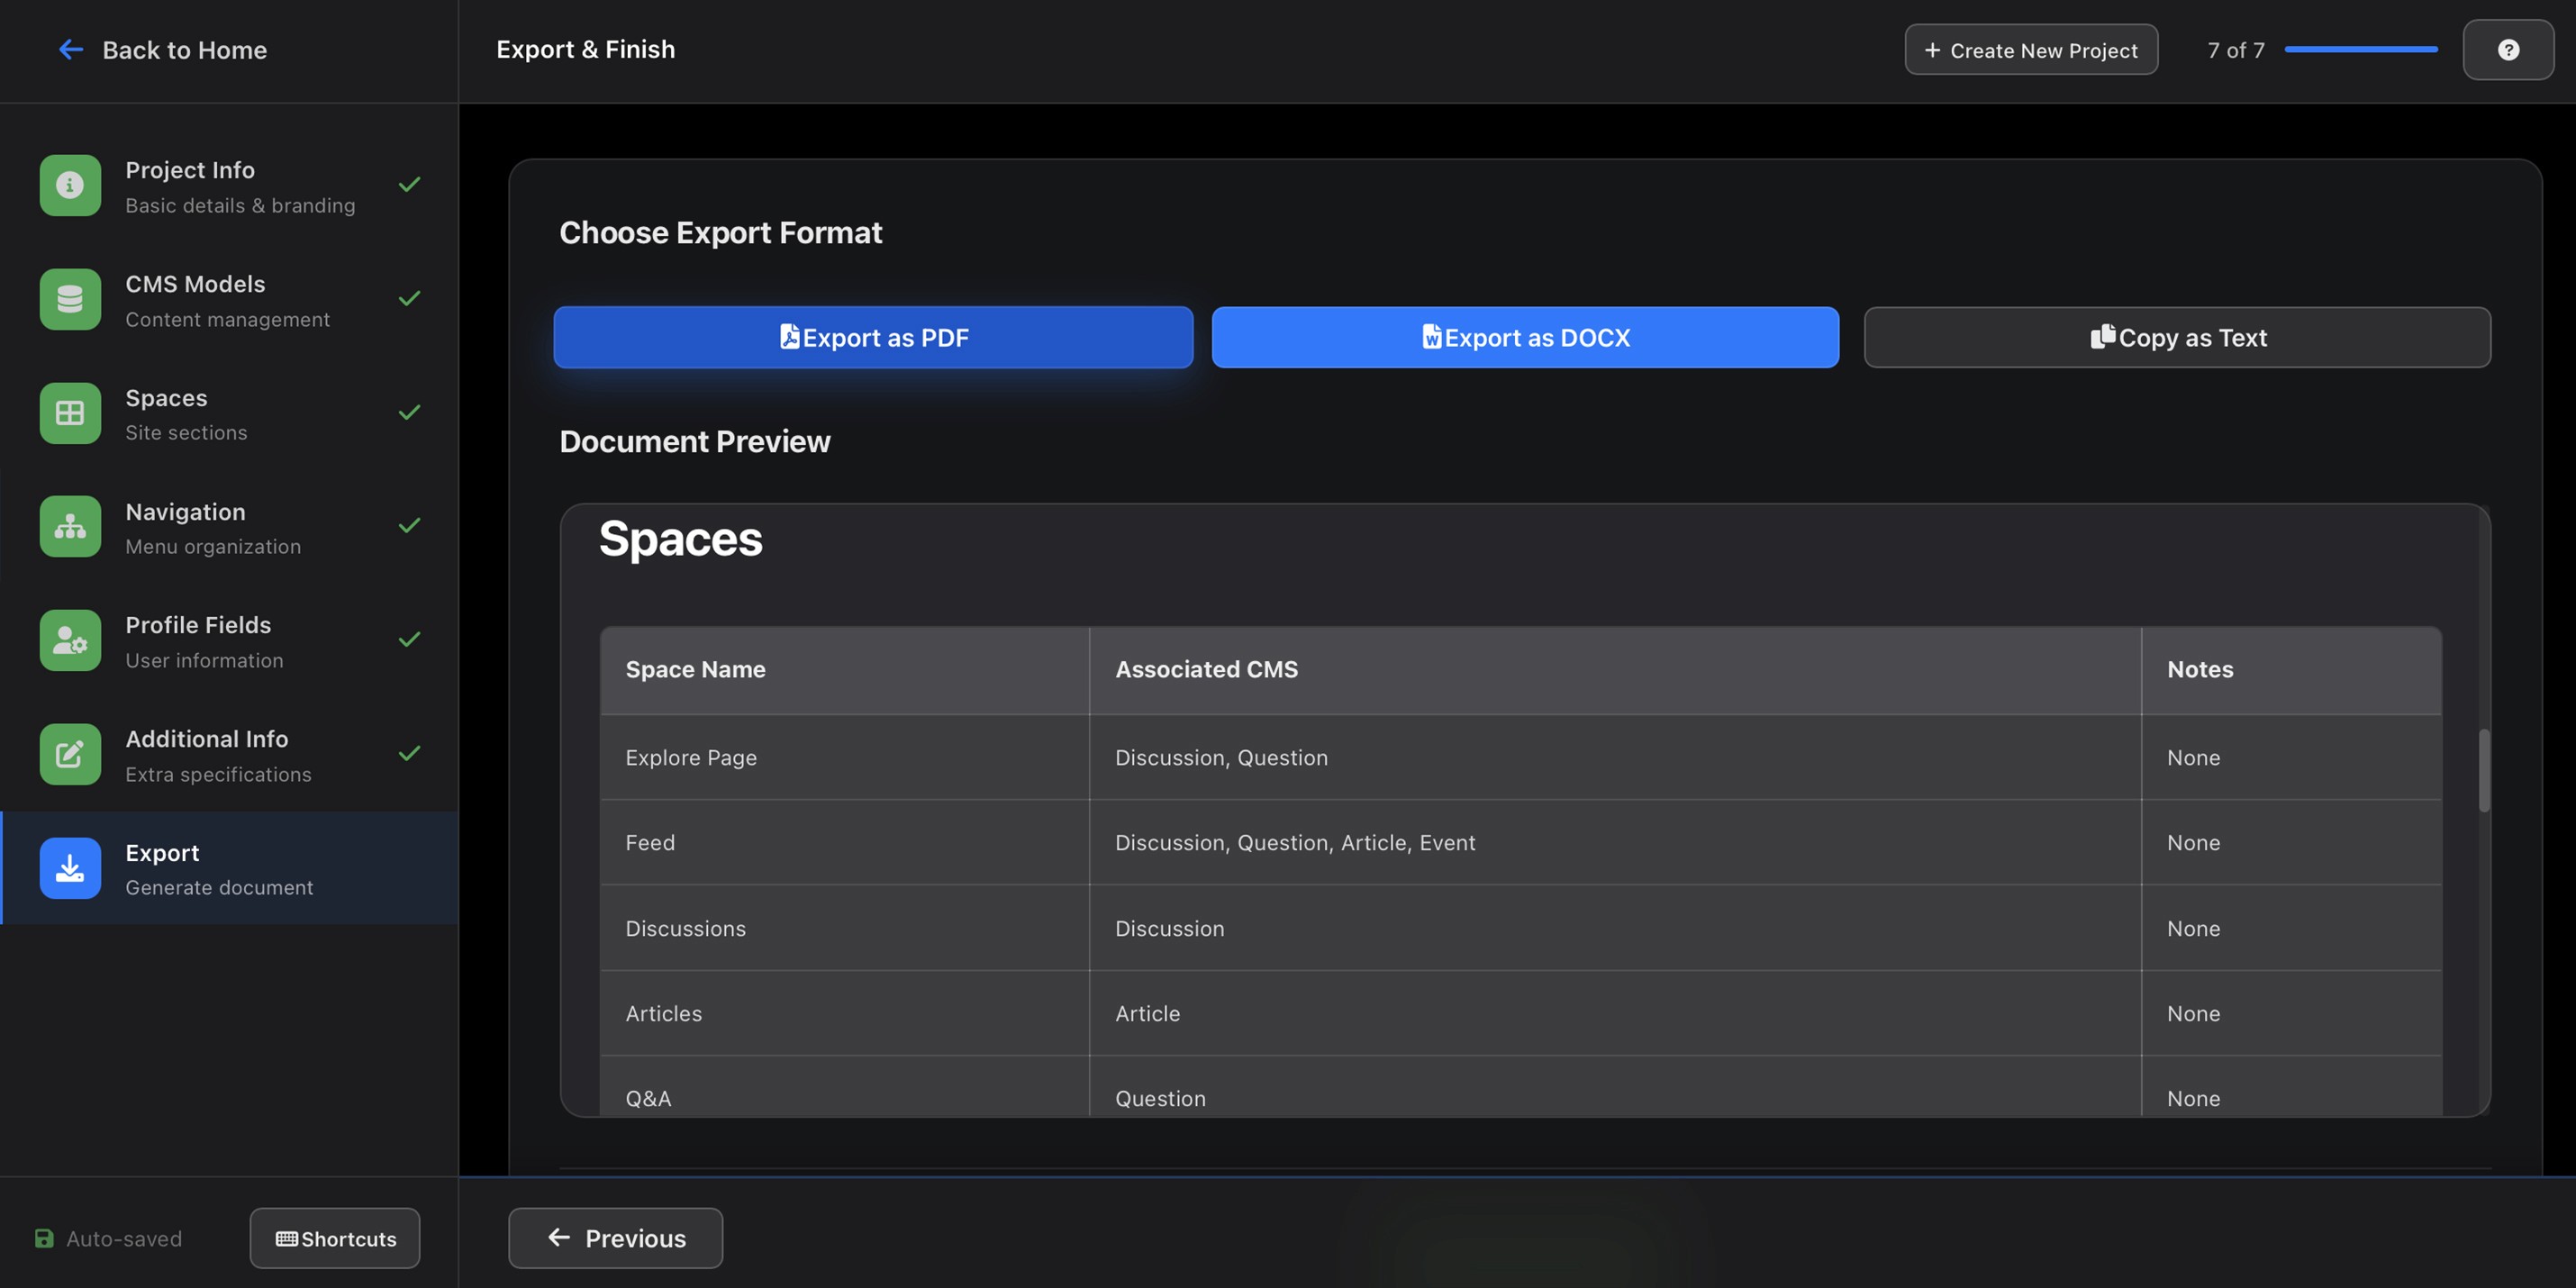The image size is (2576, 1288).
Task: Click the Navigation completed checkmark
Action: (x=409, y=525)
